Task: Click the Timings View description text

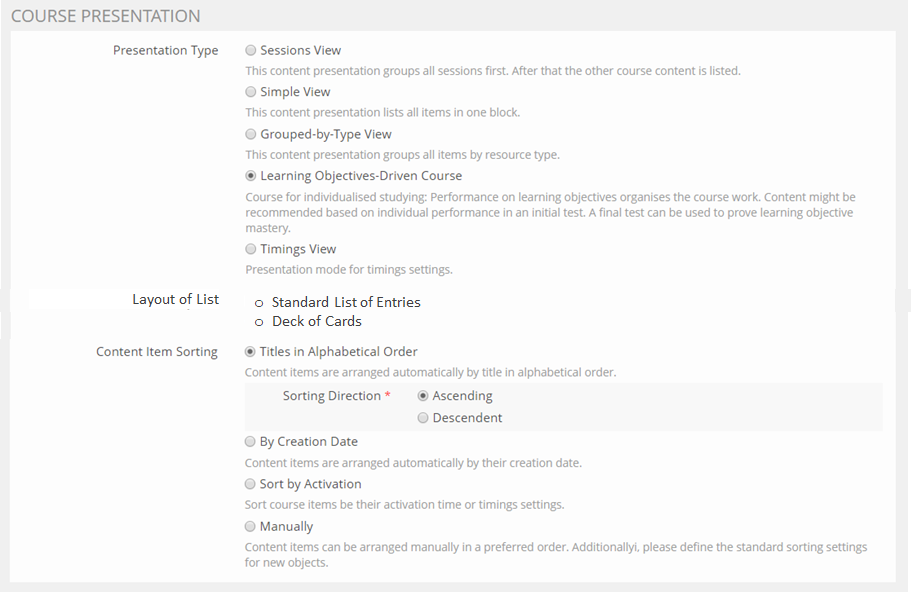Action: click(349, 269)
